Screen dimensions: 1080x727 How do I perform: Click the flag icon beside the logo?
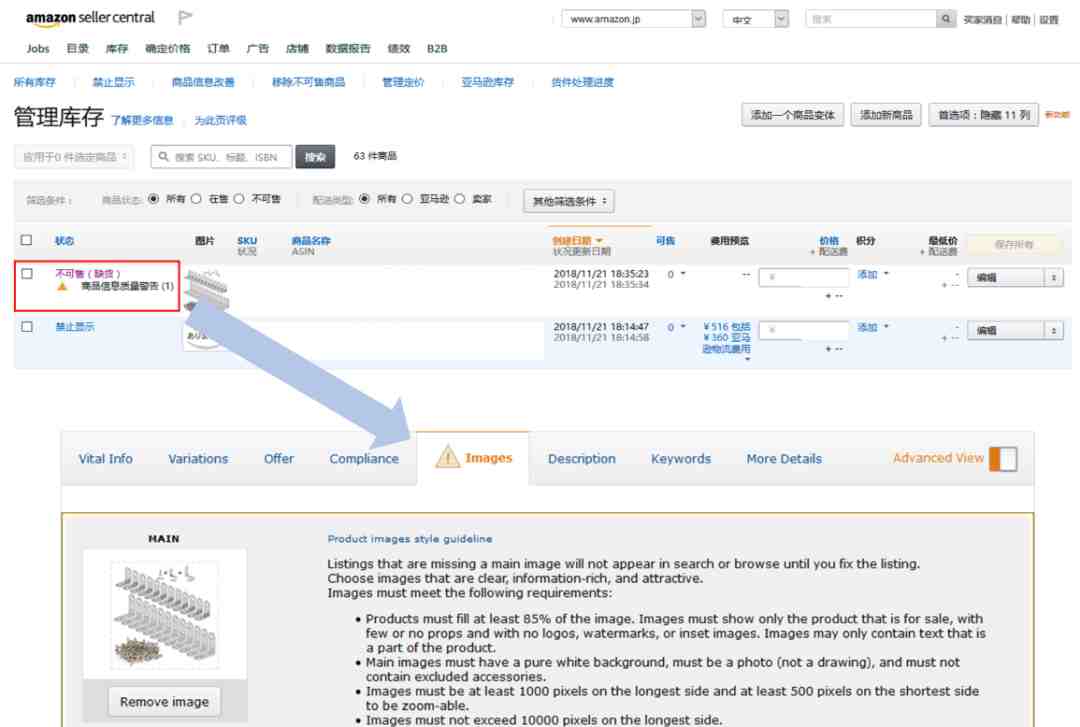click(x=185, y=18)
